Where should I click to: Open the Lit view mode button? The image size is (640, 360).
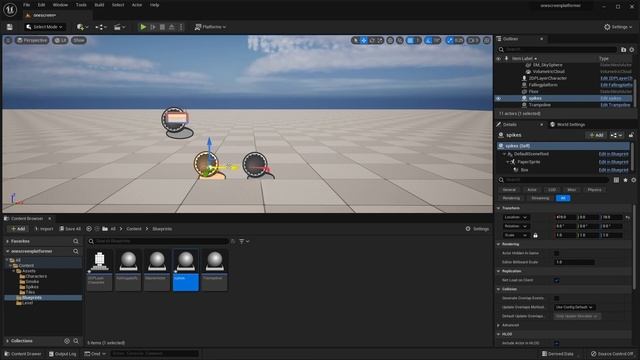click(x=60, y=40)
